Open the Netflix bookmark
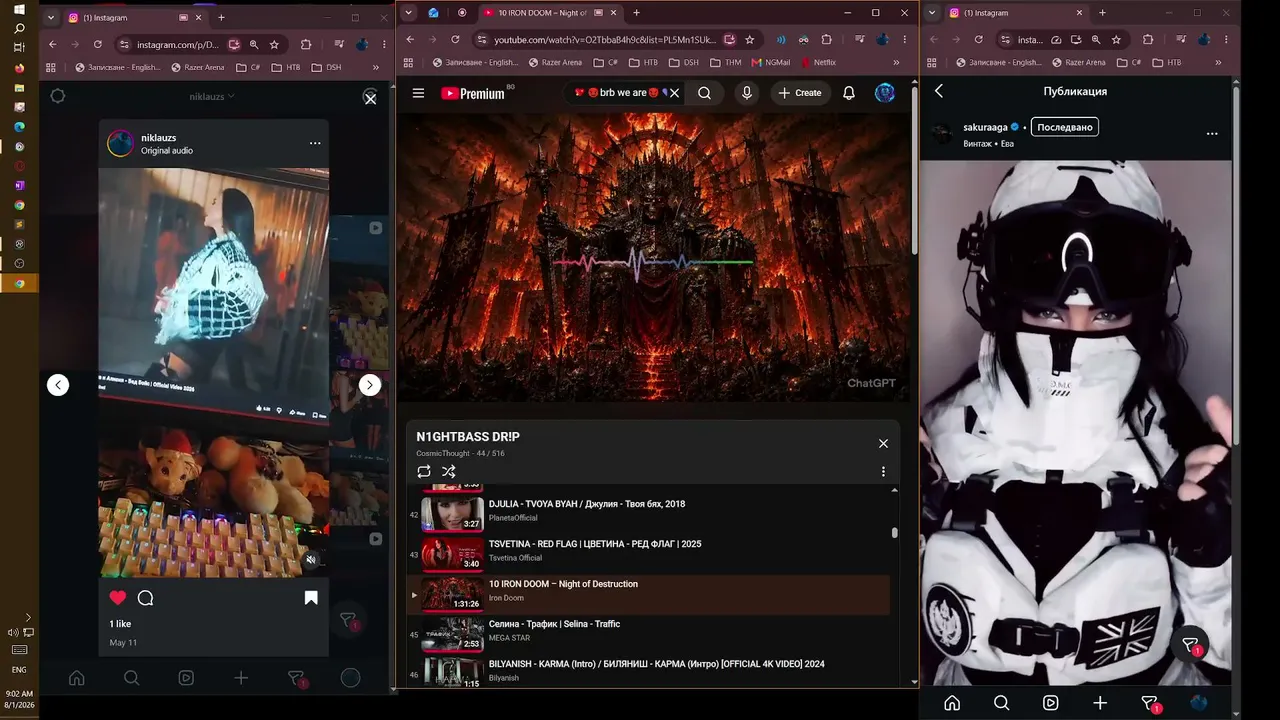The image size is (1280, 720). (x=817, y=62)
